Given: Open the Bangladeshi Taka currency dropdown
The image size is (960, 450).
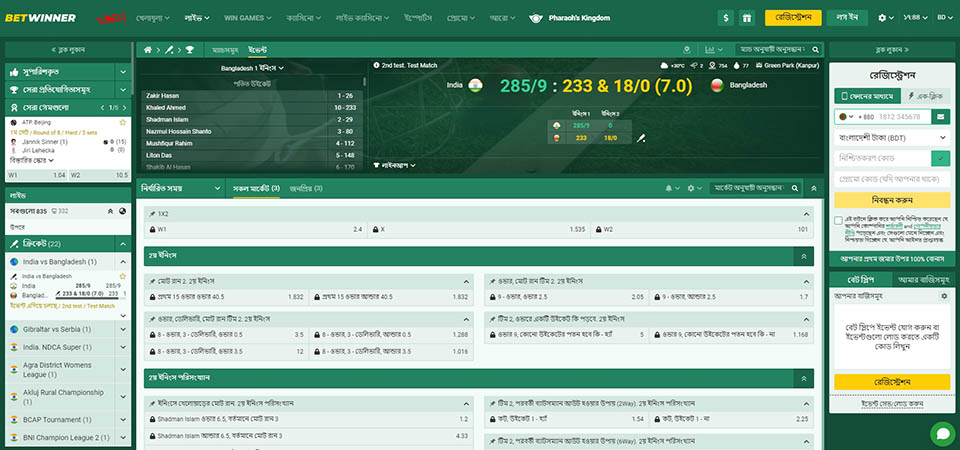Looking at the screenshot, I should coord(891,138).
